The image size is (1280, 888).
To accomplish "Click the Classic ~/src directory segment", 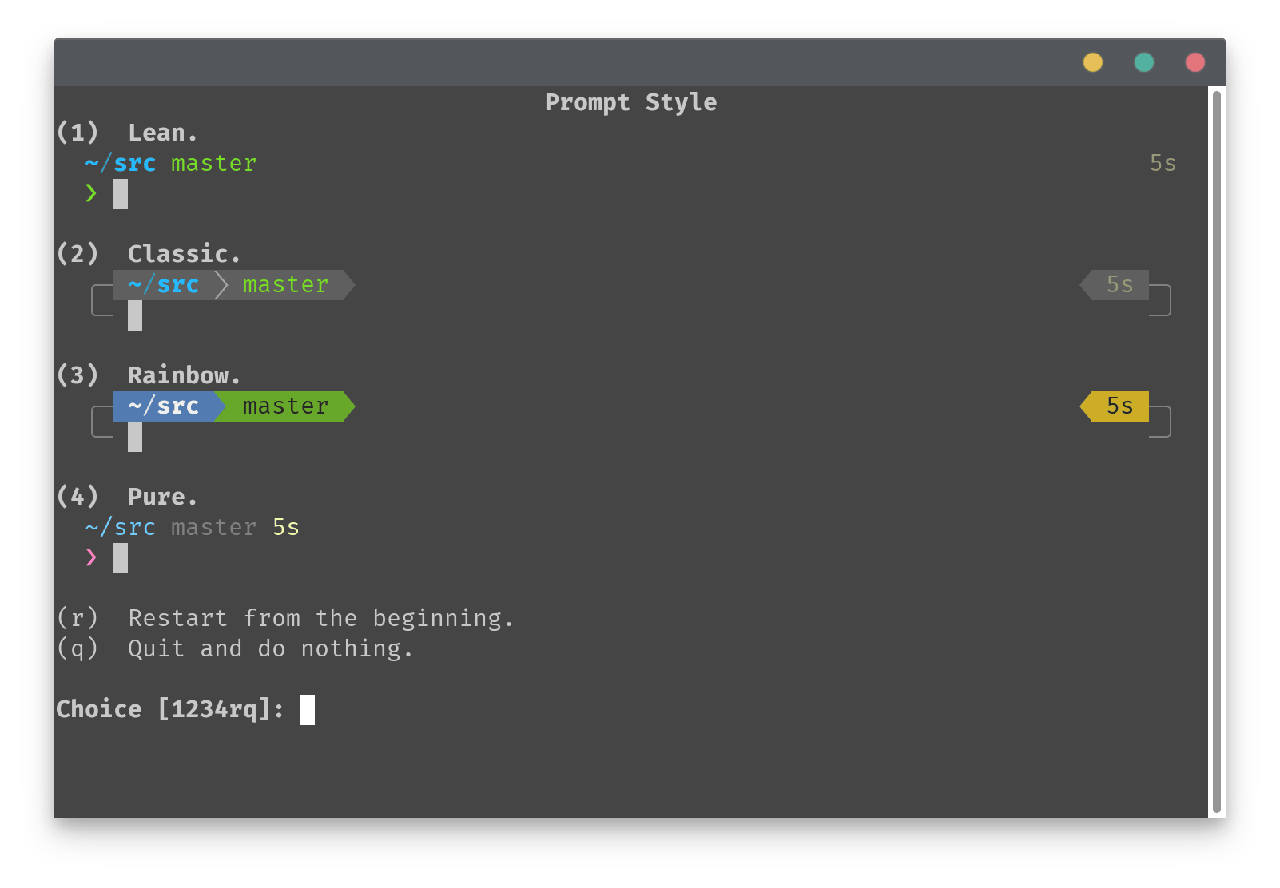I will (x=164, y=285).
